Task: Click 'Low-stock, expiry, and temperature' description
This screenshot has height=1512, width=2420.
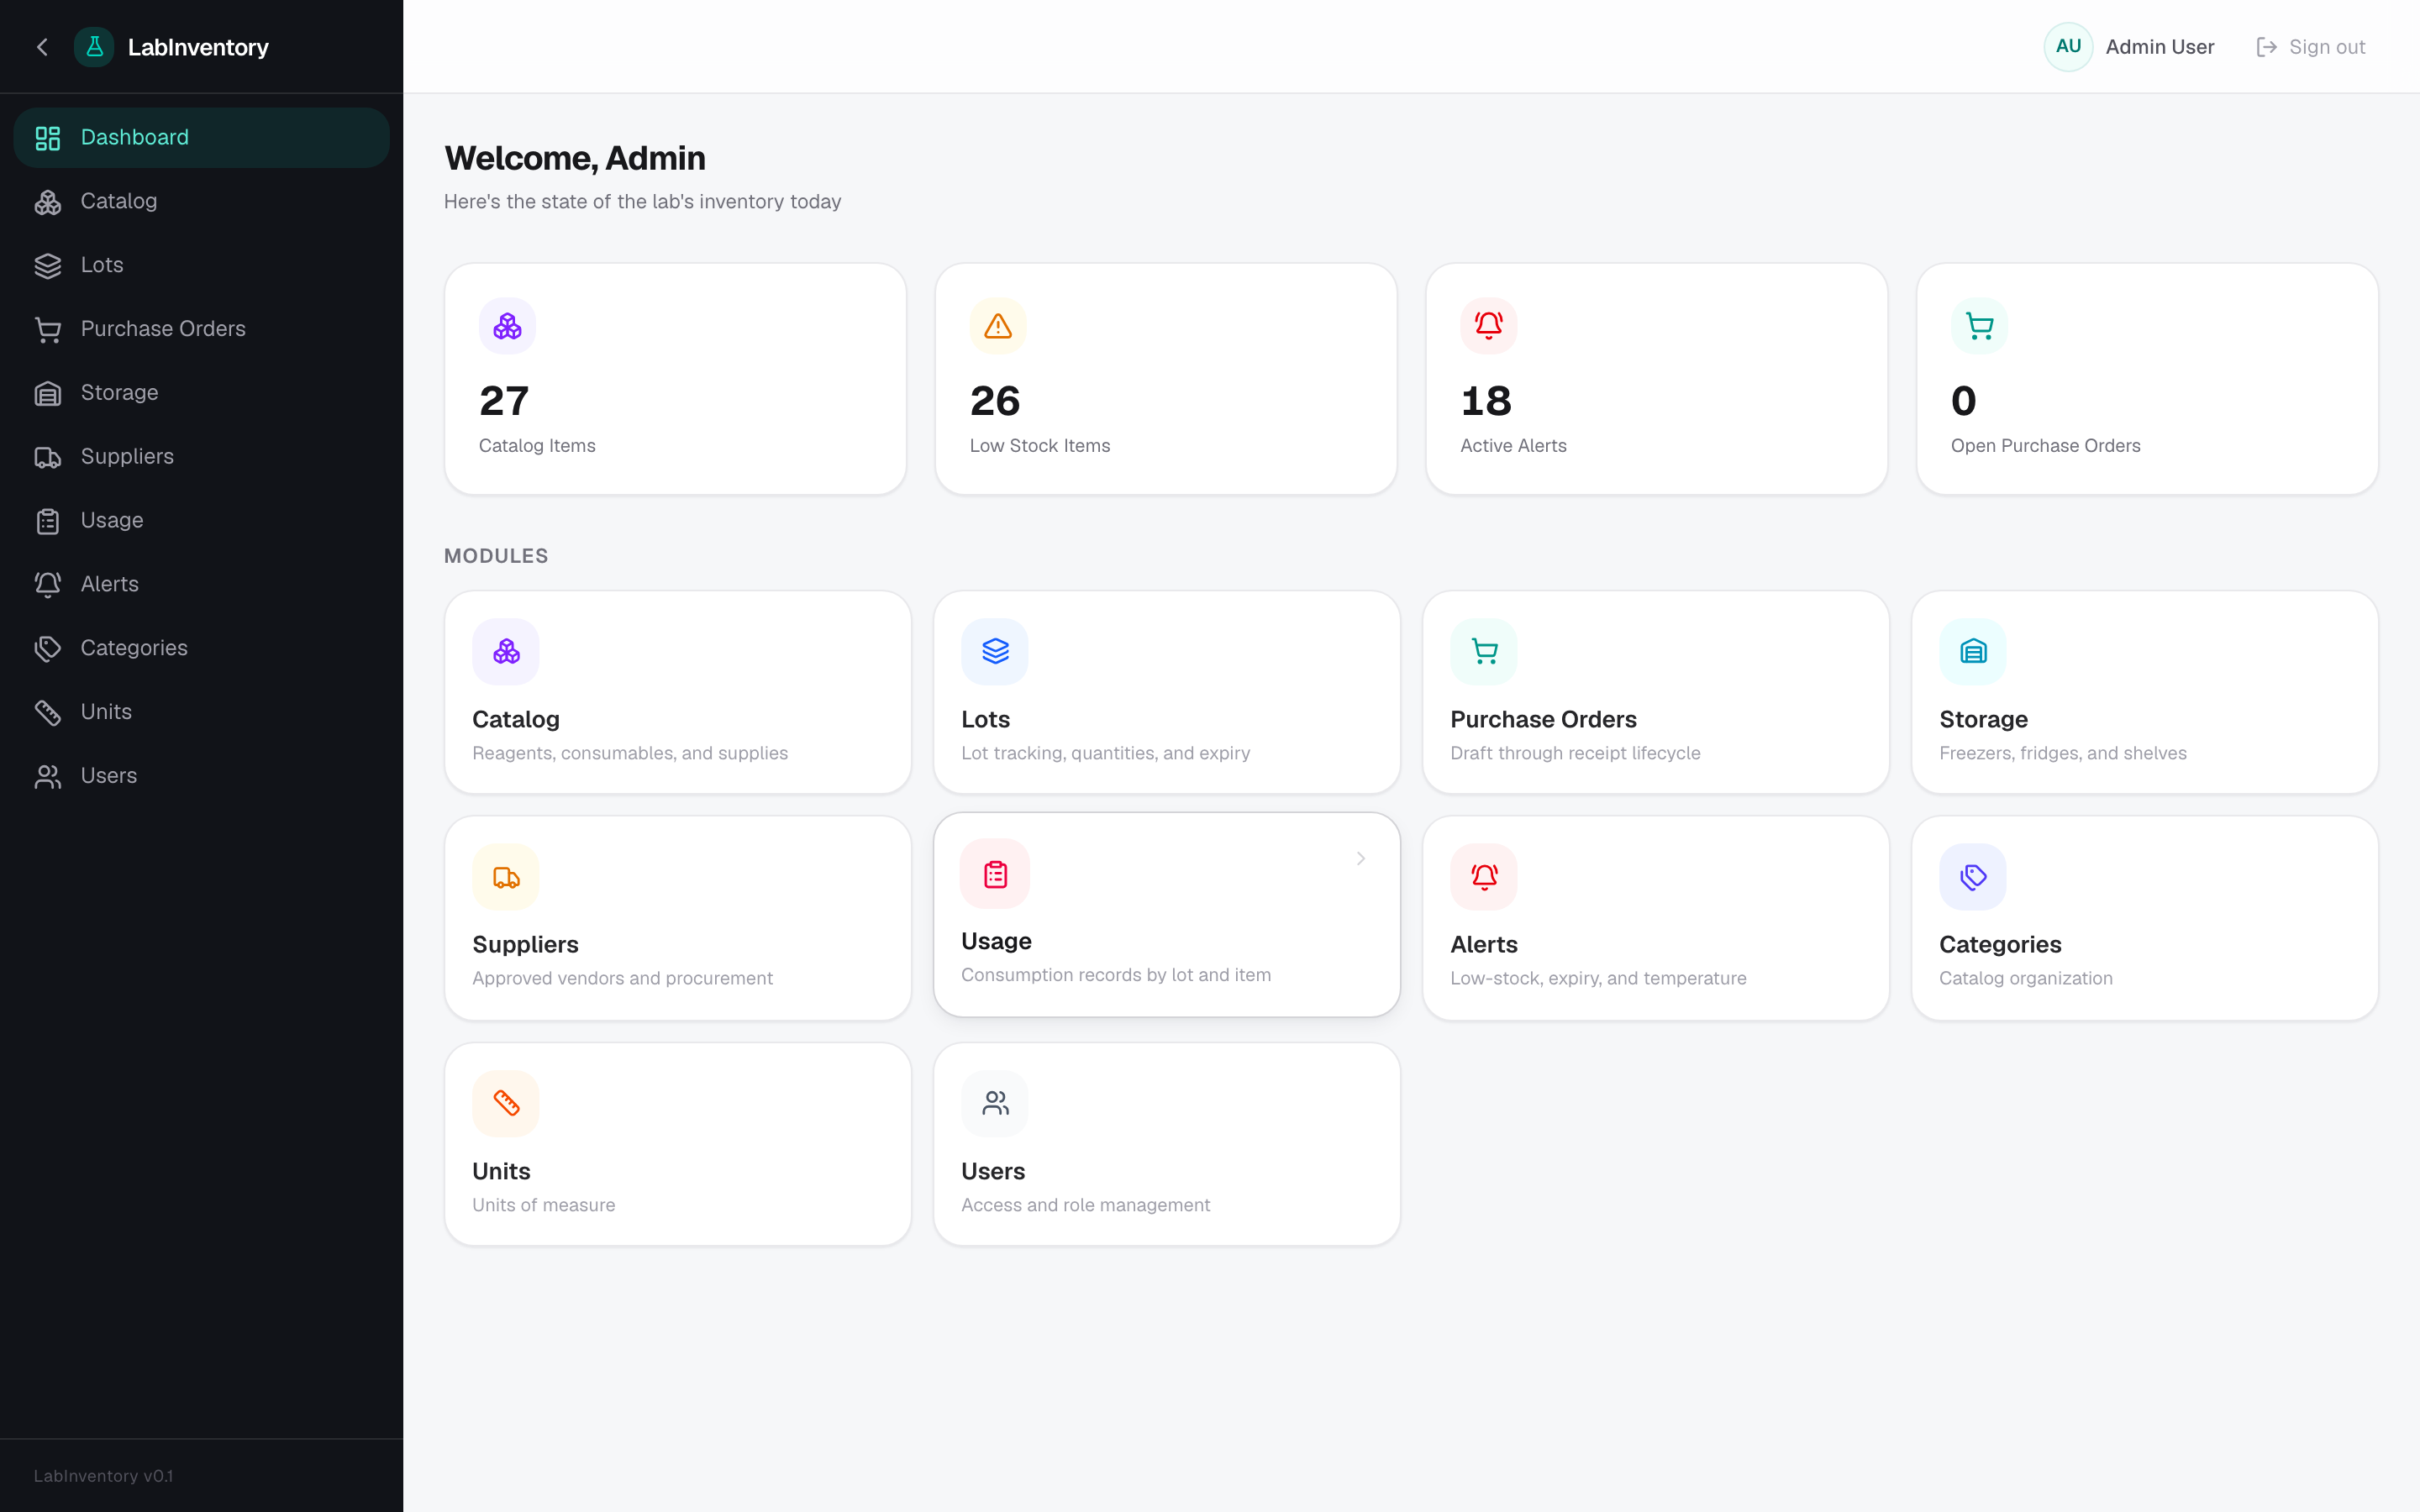Action: point(1598,979)
